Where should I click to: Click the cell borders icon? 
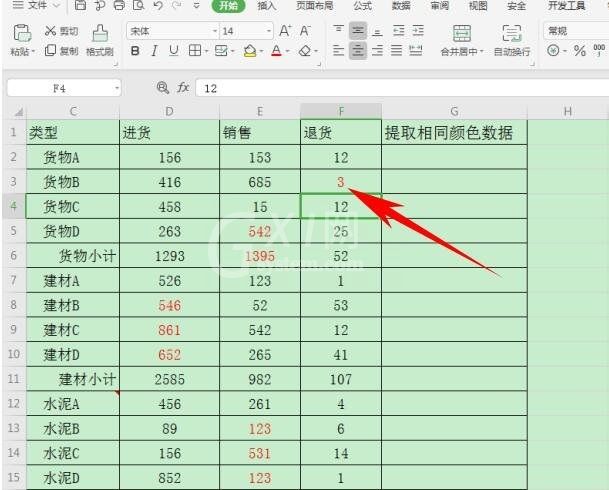[195, 50]
